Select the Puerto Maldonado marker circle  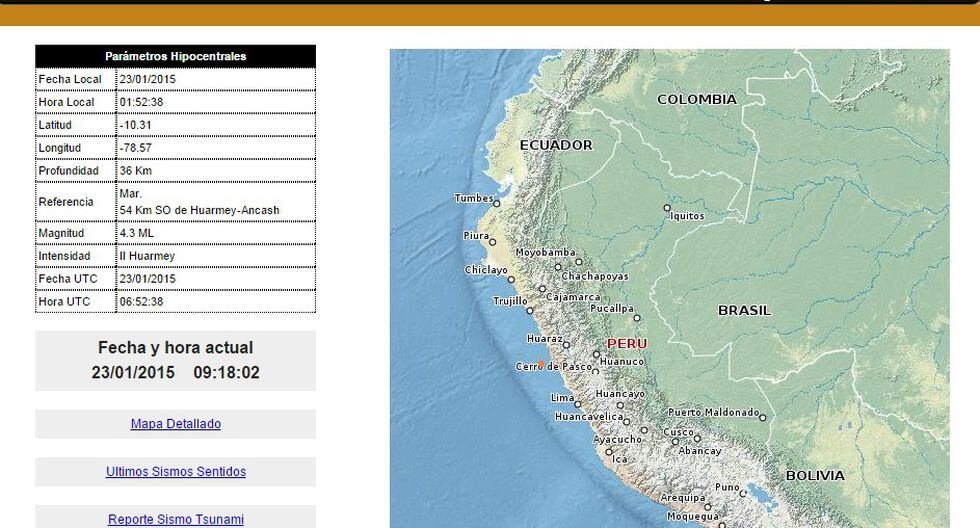click(x=762, y=417)
